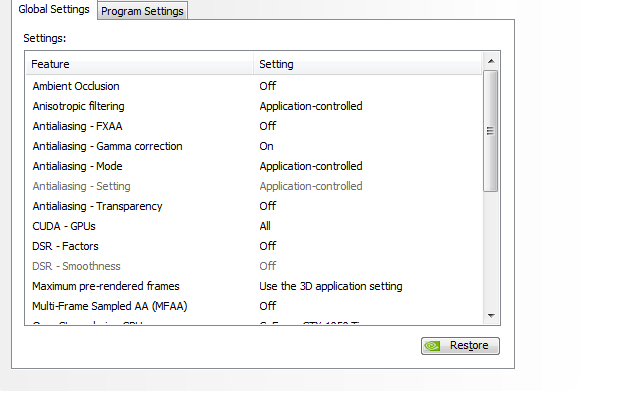Image resolution: width=641 pixels, height=394 pixels.
Task: Select the DSR - Factors feature
Action: (x=65, y=246)
